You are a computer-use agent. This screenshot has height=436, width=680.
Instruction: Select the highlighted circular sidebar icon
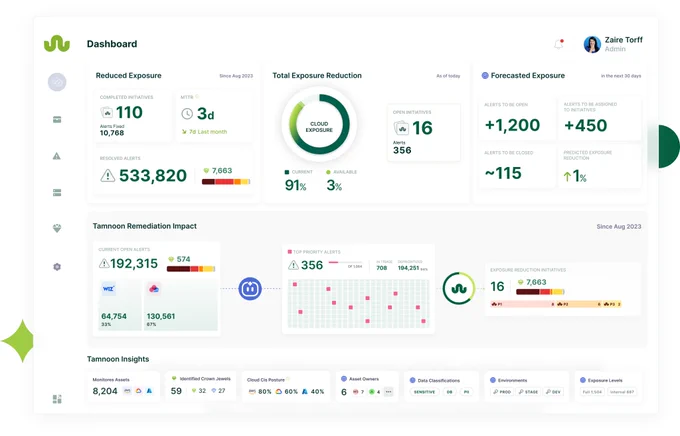(57, 82)
